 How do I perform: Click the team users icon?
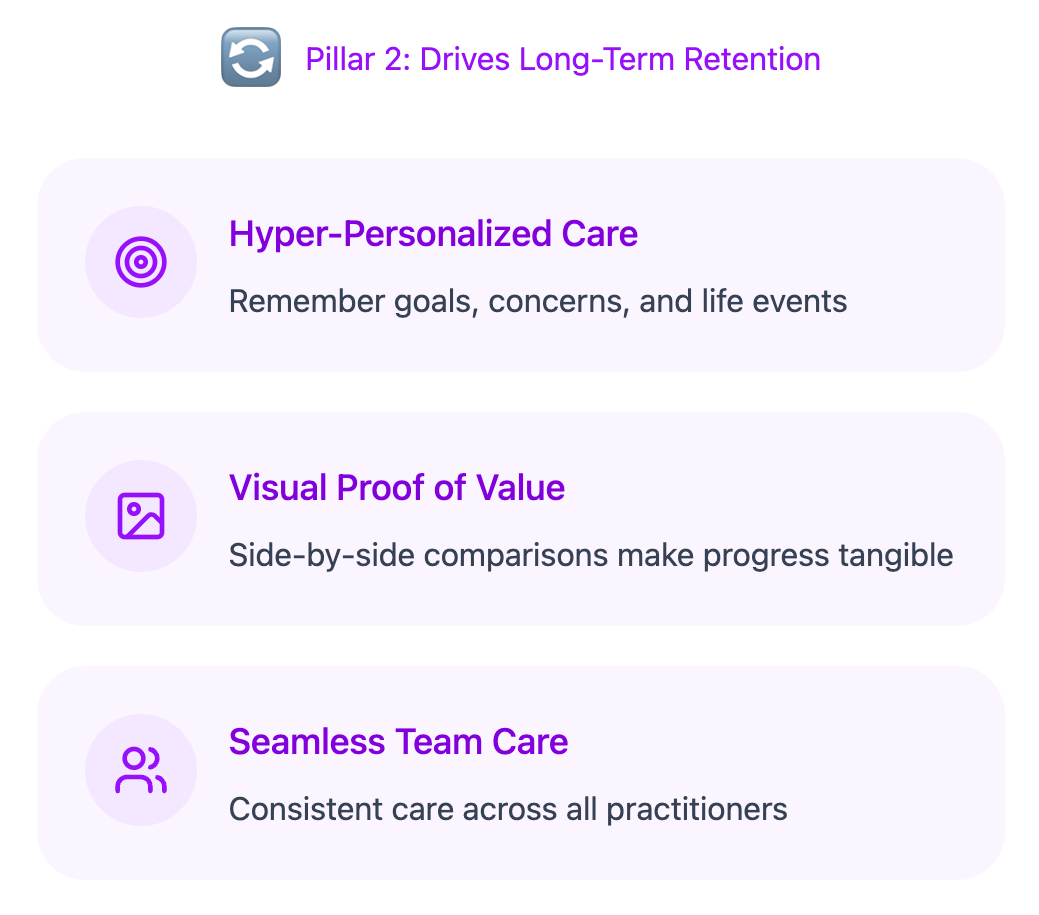(141, 771)
